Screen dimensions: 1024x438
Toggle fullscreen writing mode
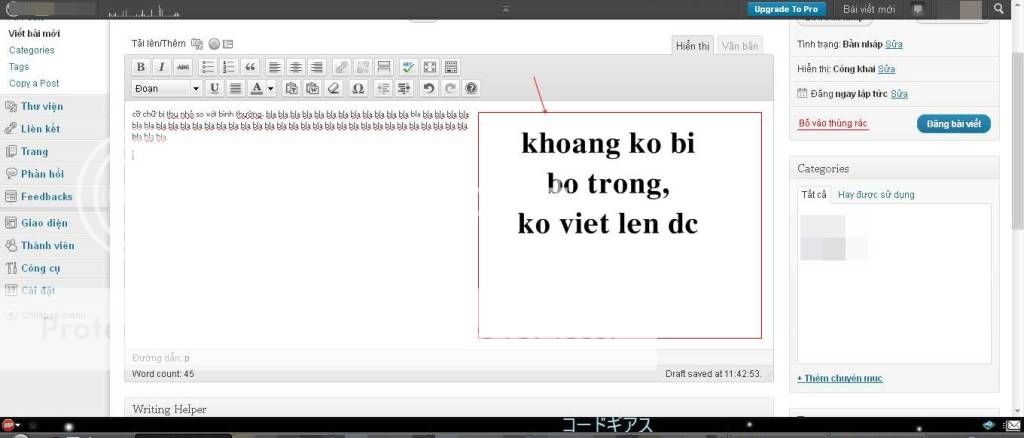point(430,67)
